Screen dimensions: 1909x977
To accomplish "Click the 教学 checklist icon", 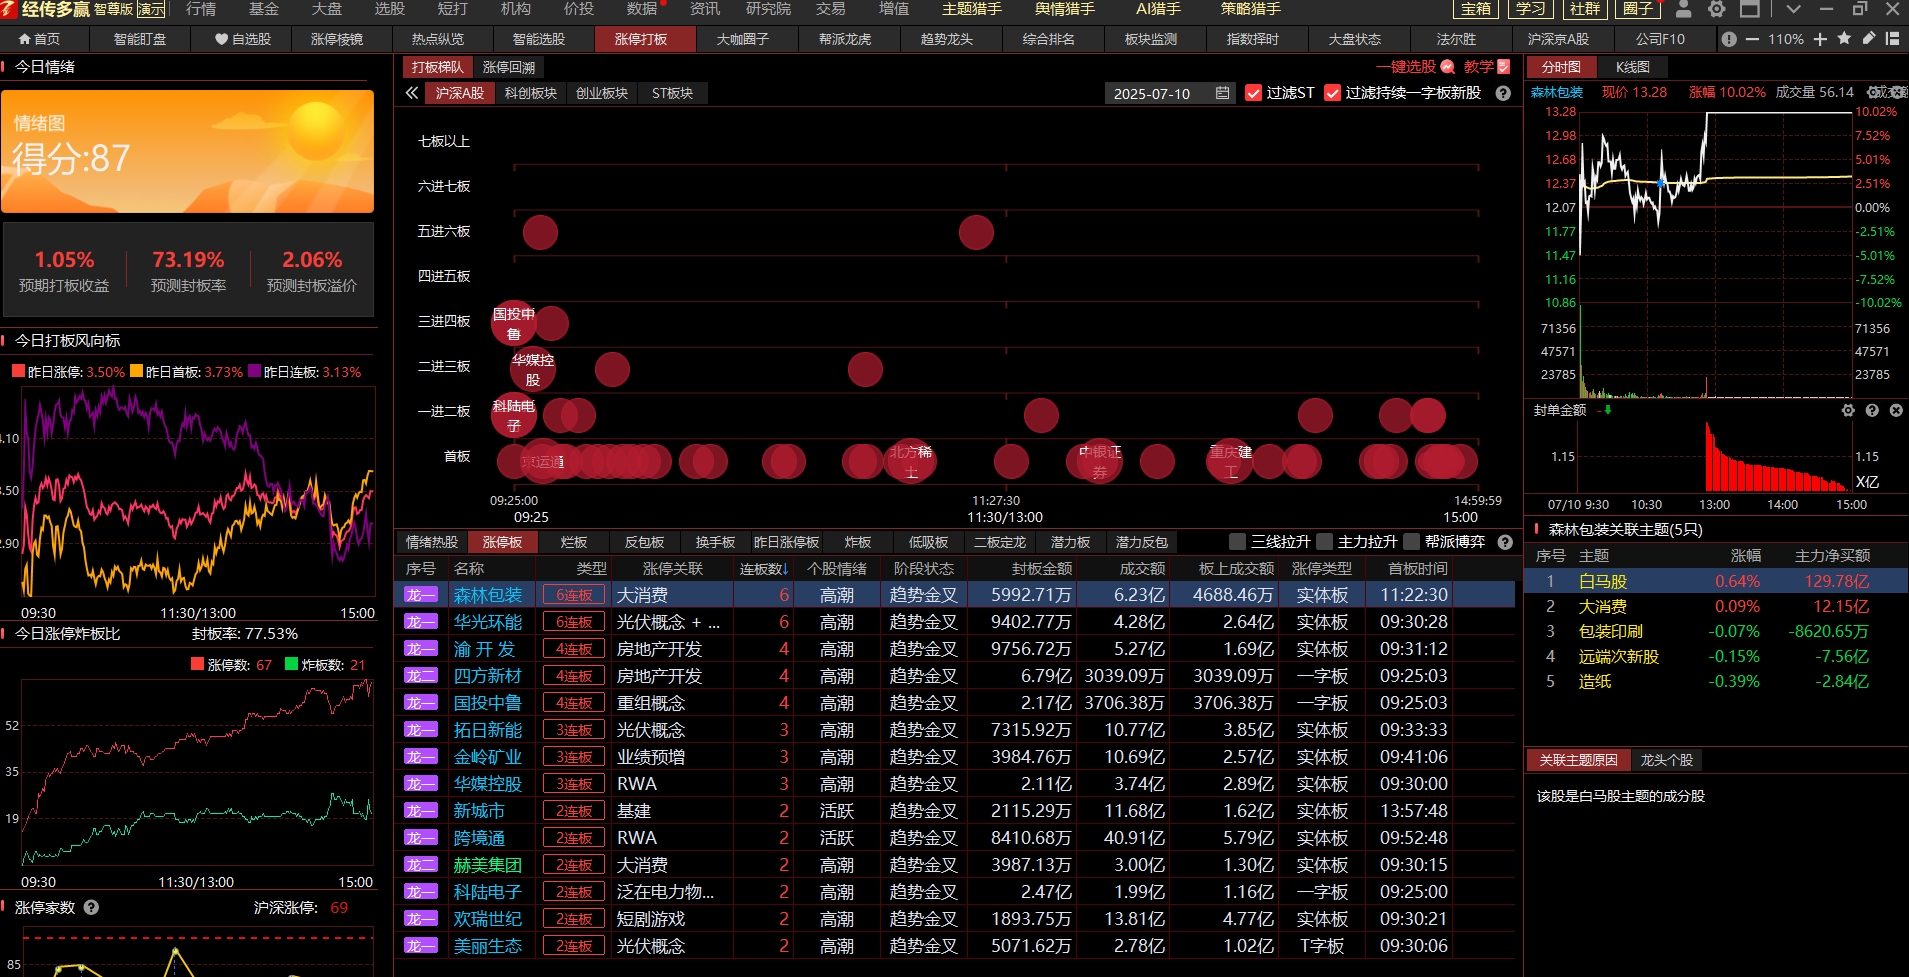I will (1503, 67).
